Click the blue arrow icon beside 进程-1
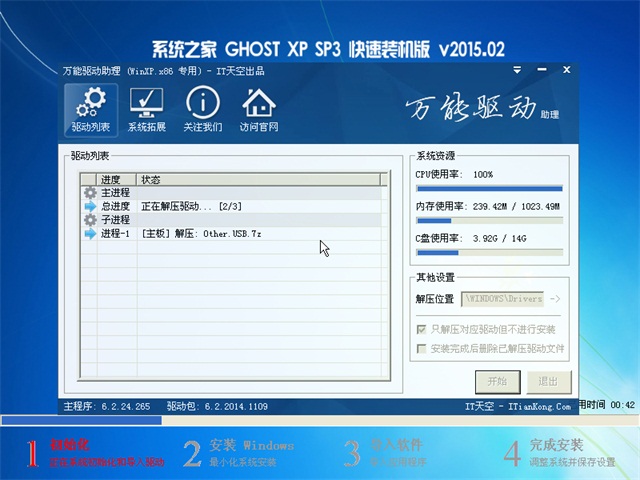 (x=90, y=234)
